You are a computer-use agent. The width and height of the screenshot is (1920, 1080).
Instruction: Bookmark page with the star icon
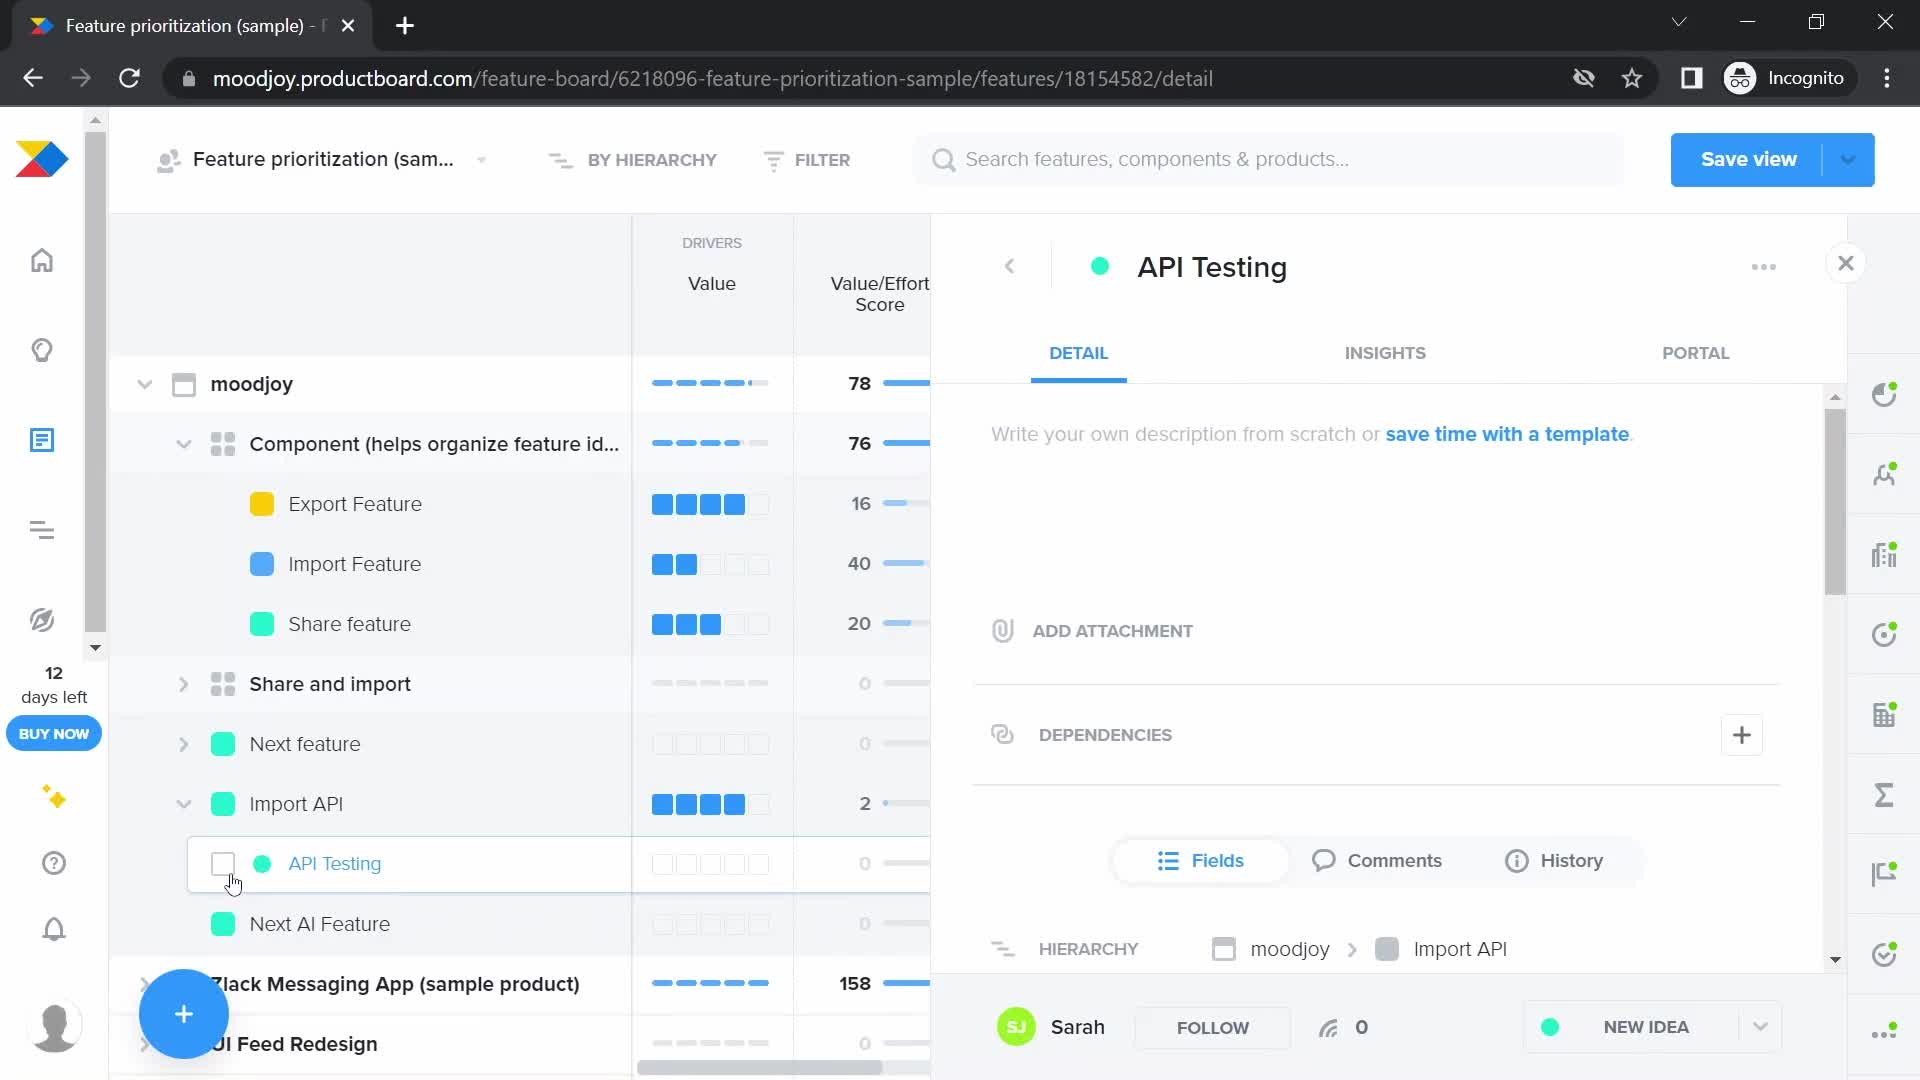(1632, 78)
